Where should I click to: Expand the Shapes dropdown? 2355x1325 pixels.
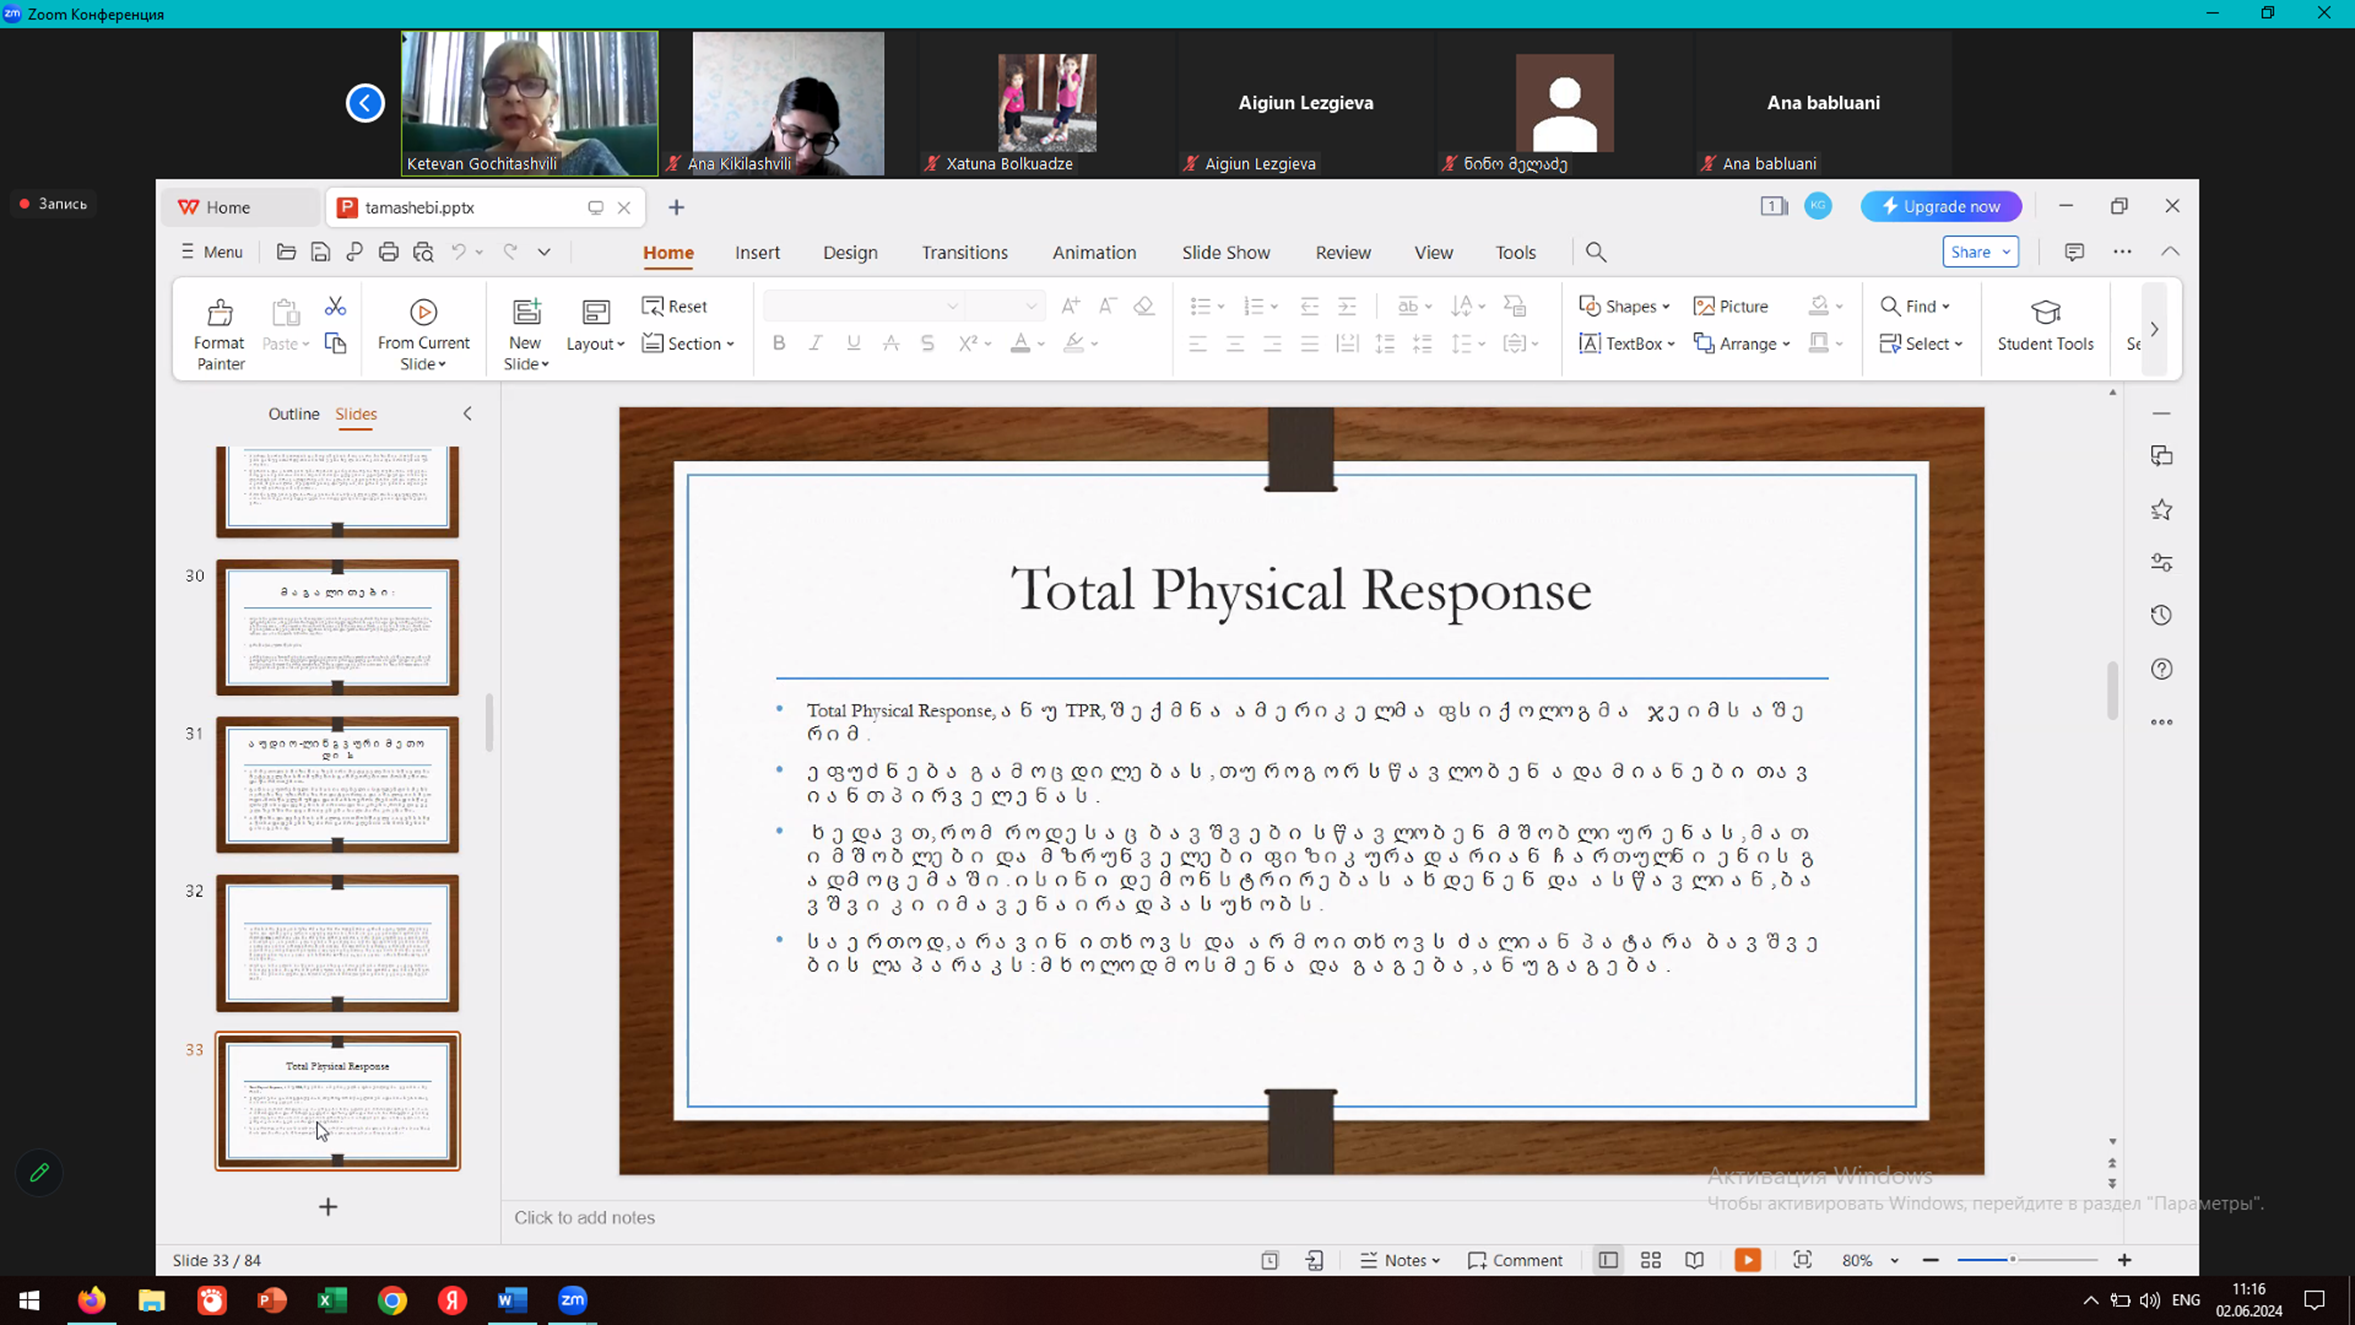[x=1624, y=306]
